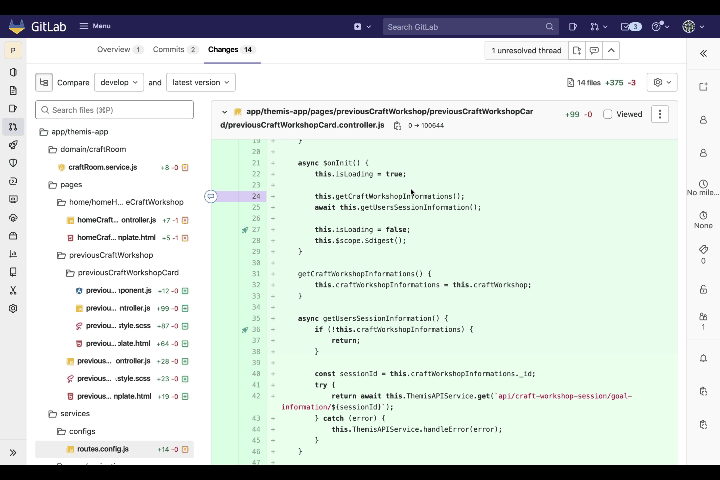This screenshot has height=480, width=720.
Task: Open the project Settings gear sidebar icon
Action: click(x=13, y=308)
